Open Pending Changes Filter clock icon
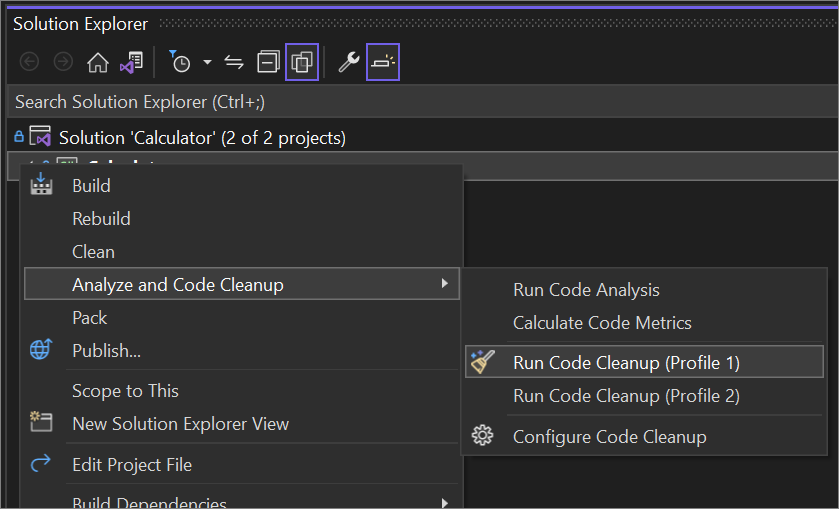 tap(180, 62)
